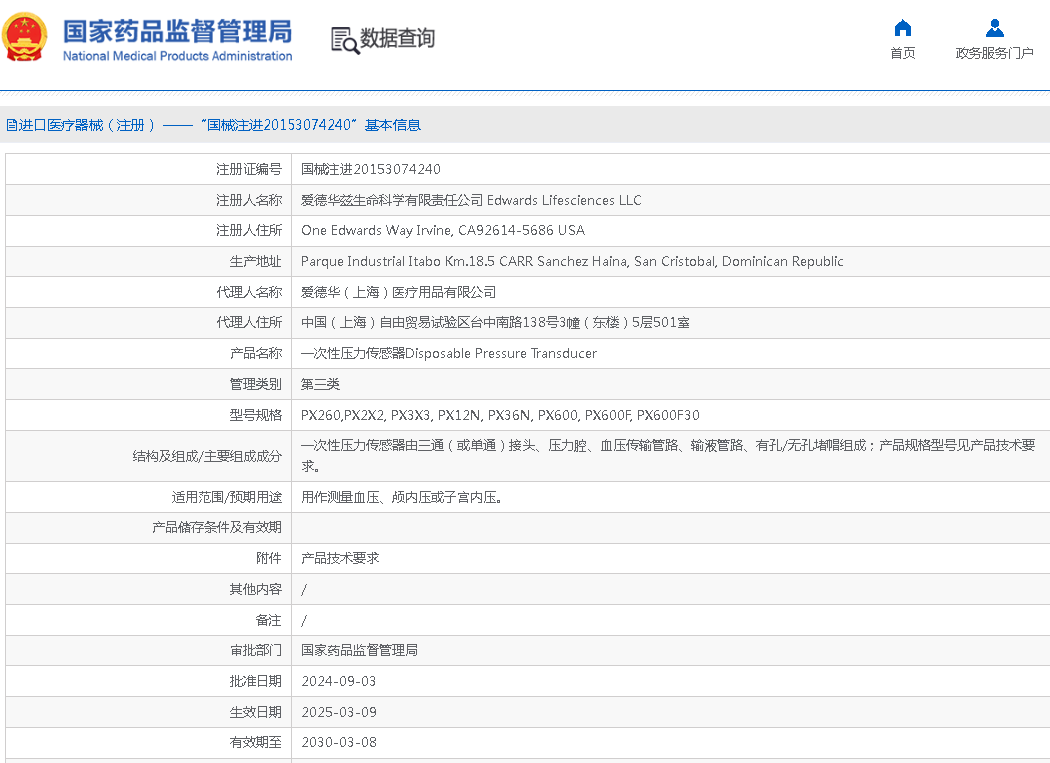1050x763 pixels.
Task: Click the 首页 label
Action: pyautogui.click(x=903, y=53)
